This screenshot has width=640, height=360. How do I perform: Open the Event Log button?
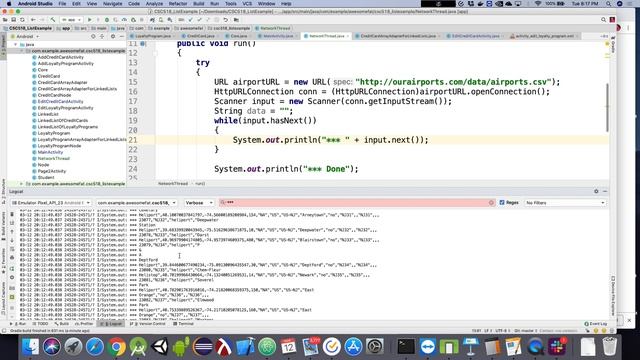(x=596, y=324)
